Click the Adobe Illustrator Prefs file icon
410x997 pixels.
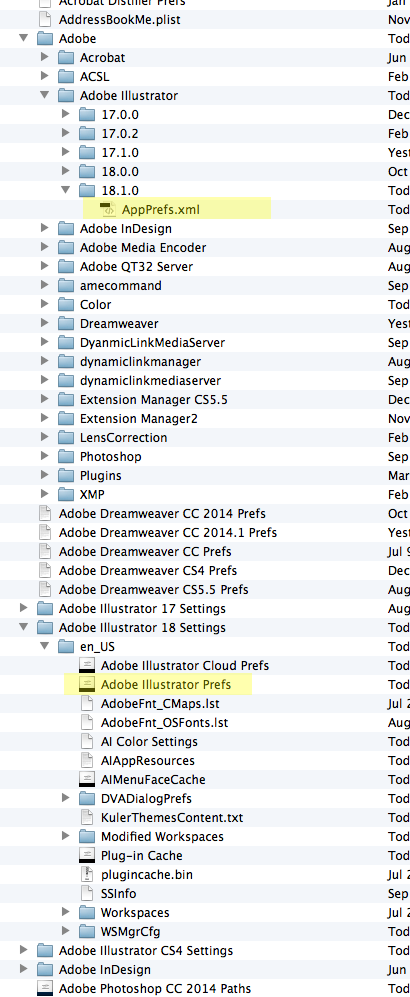pyautogui.click(x=87, y=684)
